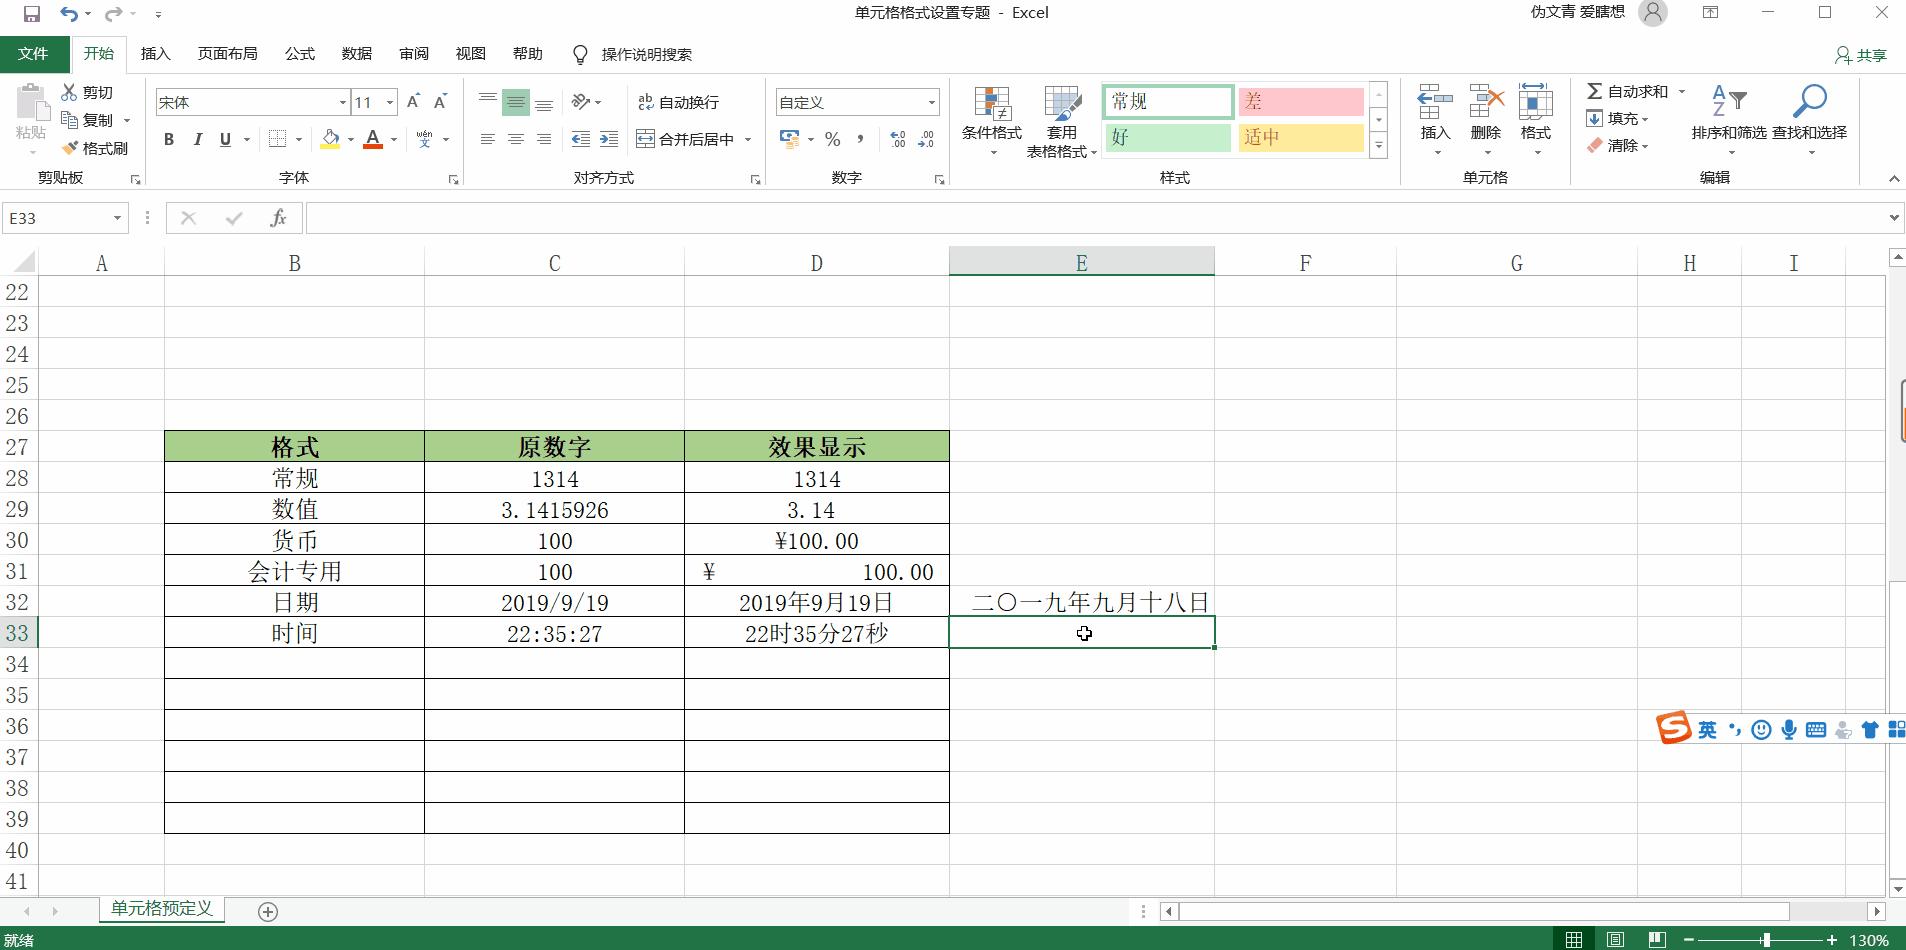Select the 单元格预定义 sheet tab
1906x950 pixels.
click(160, 909)
